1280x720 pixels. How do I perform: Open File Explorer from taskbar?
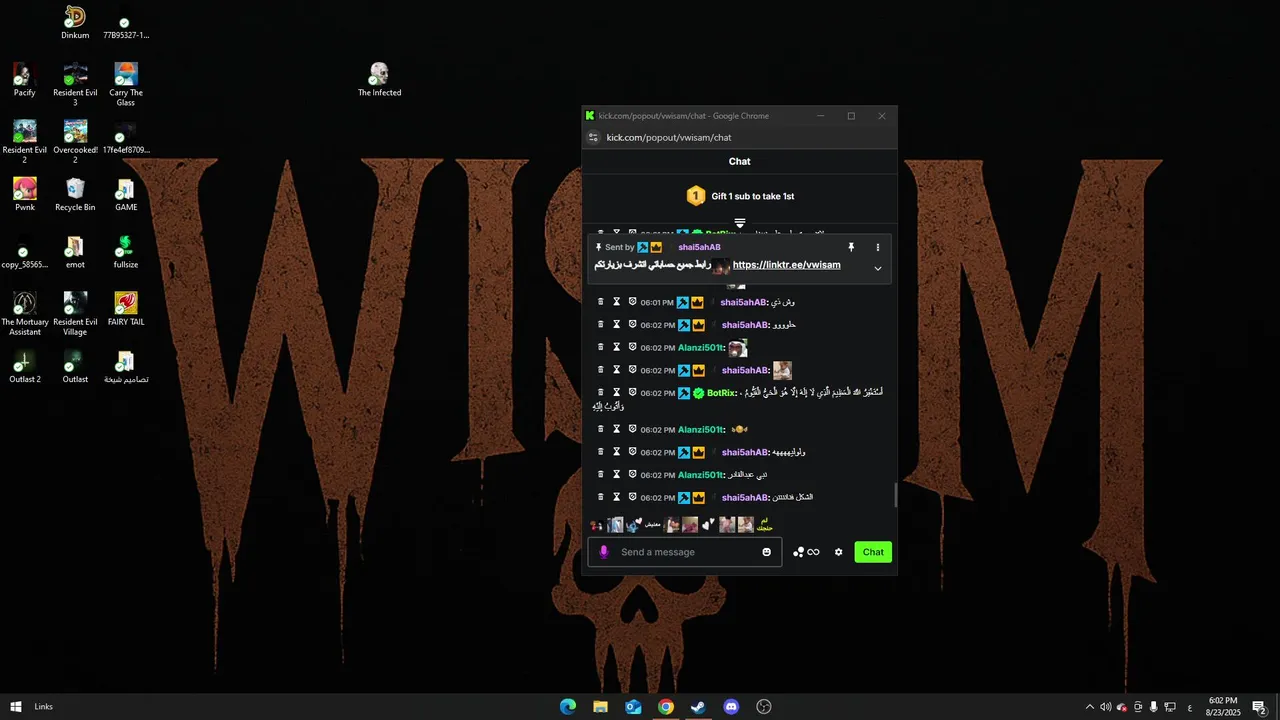[600, 707]
